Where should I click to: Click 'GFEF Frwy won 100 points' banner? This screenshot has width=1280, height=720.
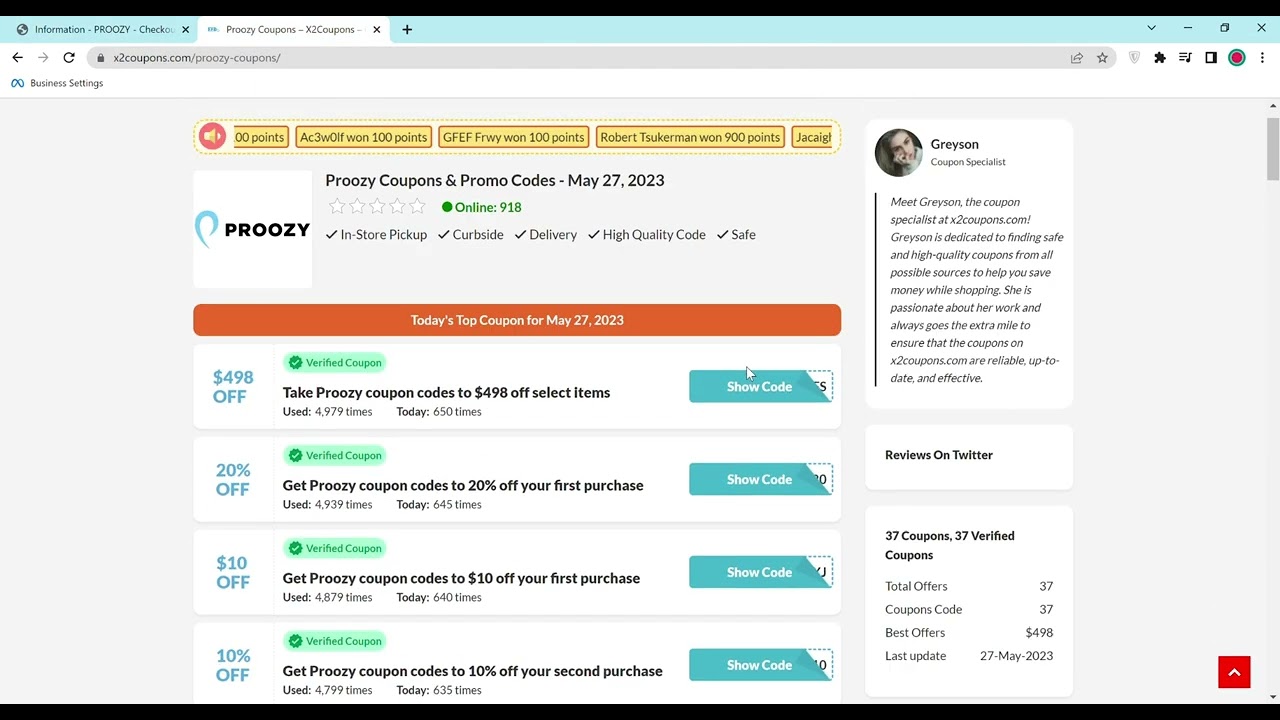(513, 137)
